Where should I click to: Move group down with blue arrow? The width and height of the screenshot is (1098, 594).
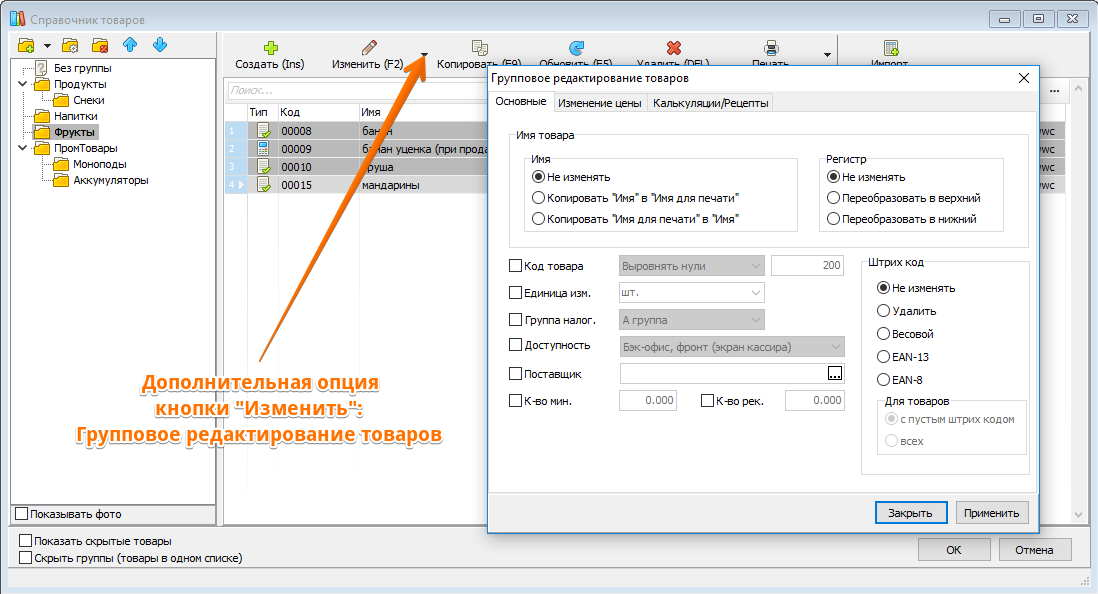pyautogui.click(x=160, y=45)
